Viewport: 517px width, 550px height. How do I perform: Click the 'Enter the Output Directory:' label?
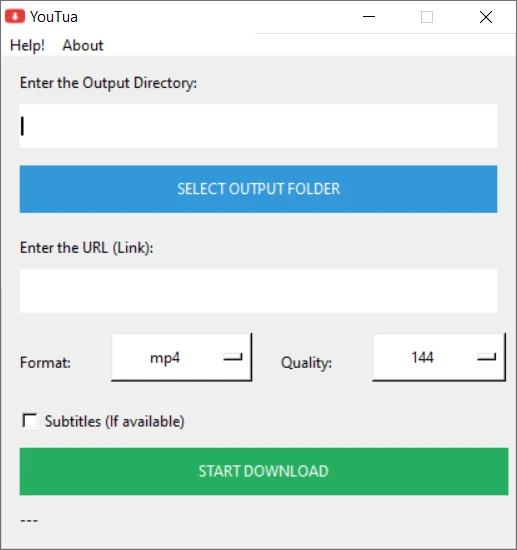(x=108, y=83)
